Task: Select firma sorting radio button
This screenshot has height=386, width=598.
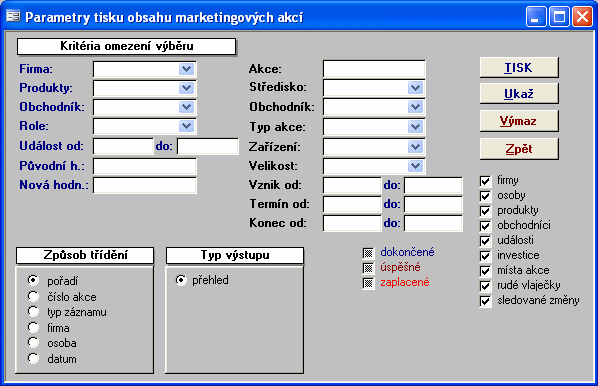Action: click(33, 327)
